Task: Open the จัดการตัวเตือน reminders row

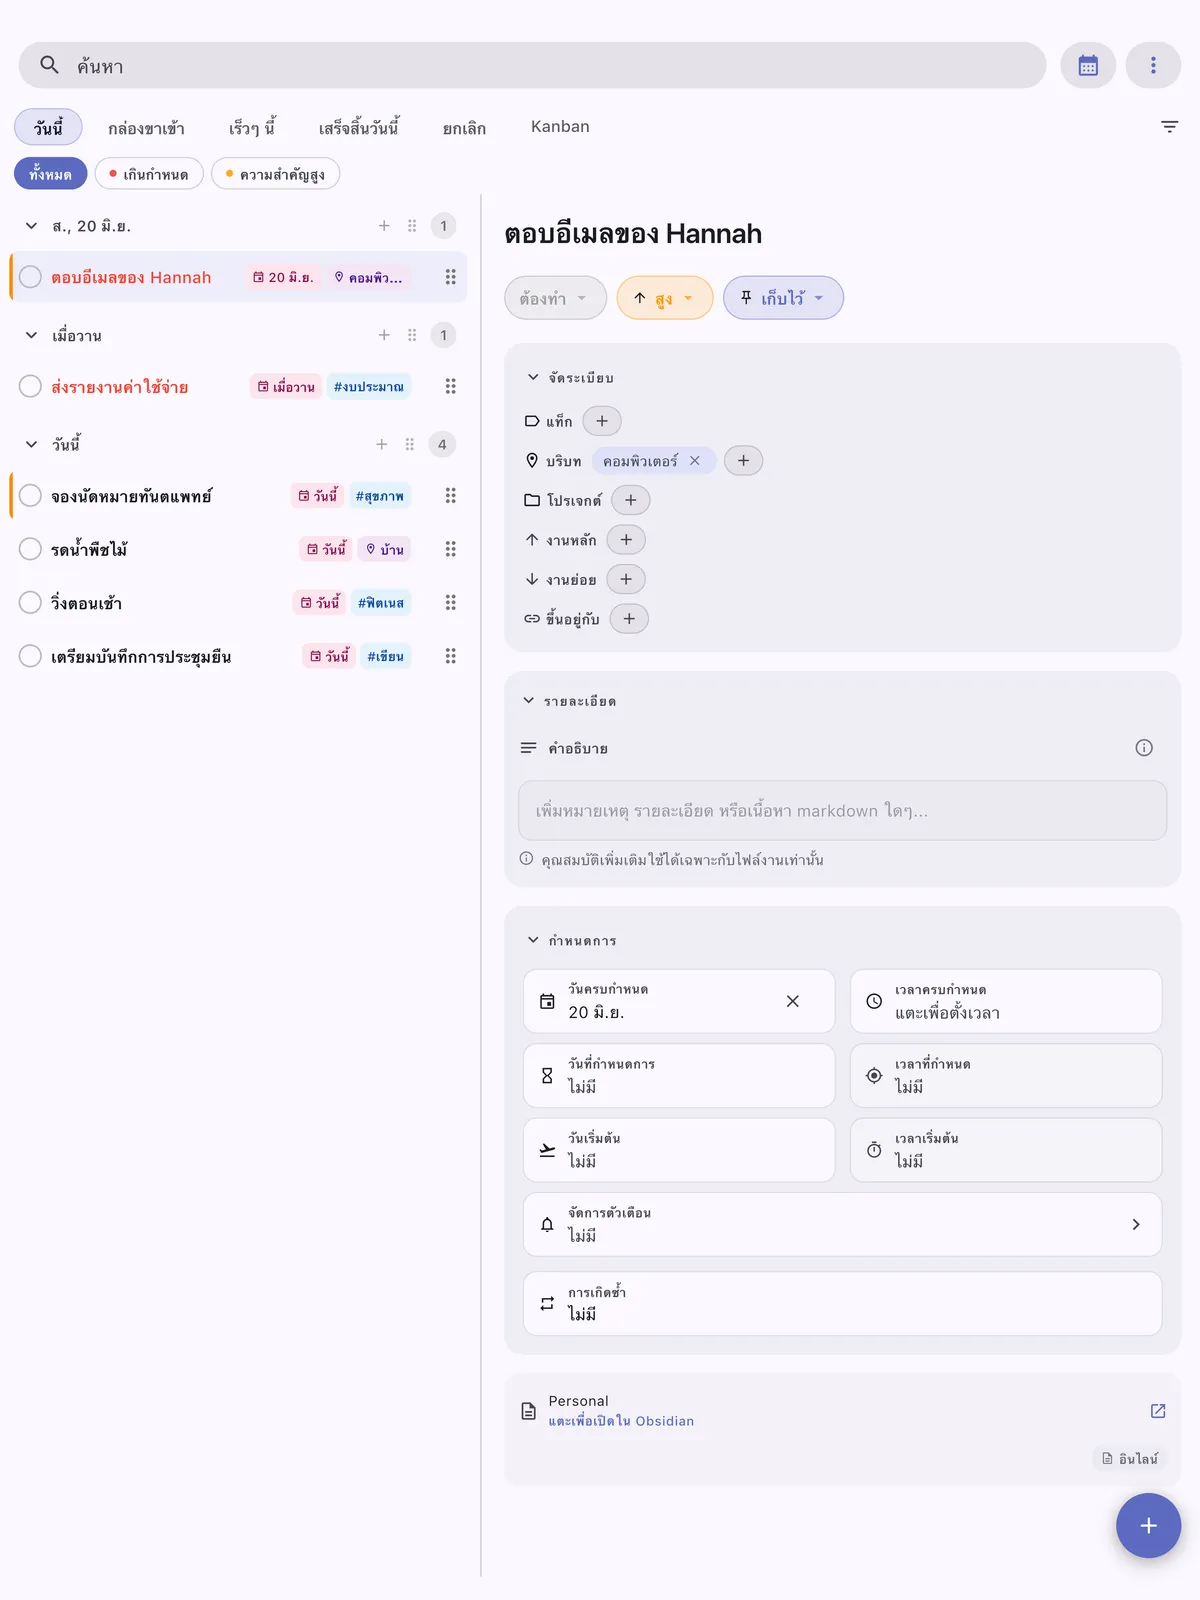Action: [842, 1224]
